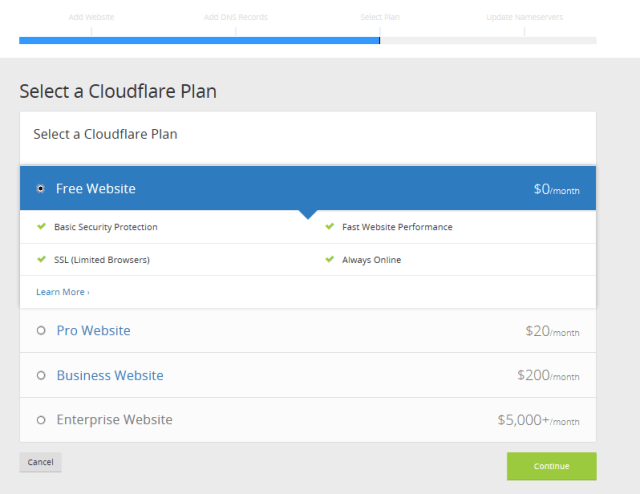Select the Free Website radio button
Viewport: 640px width, 494px height.
[41, 188]
